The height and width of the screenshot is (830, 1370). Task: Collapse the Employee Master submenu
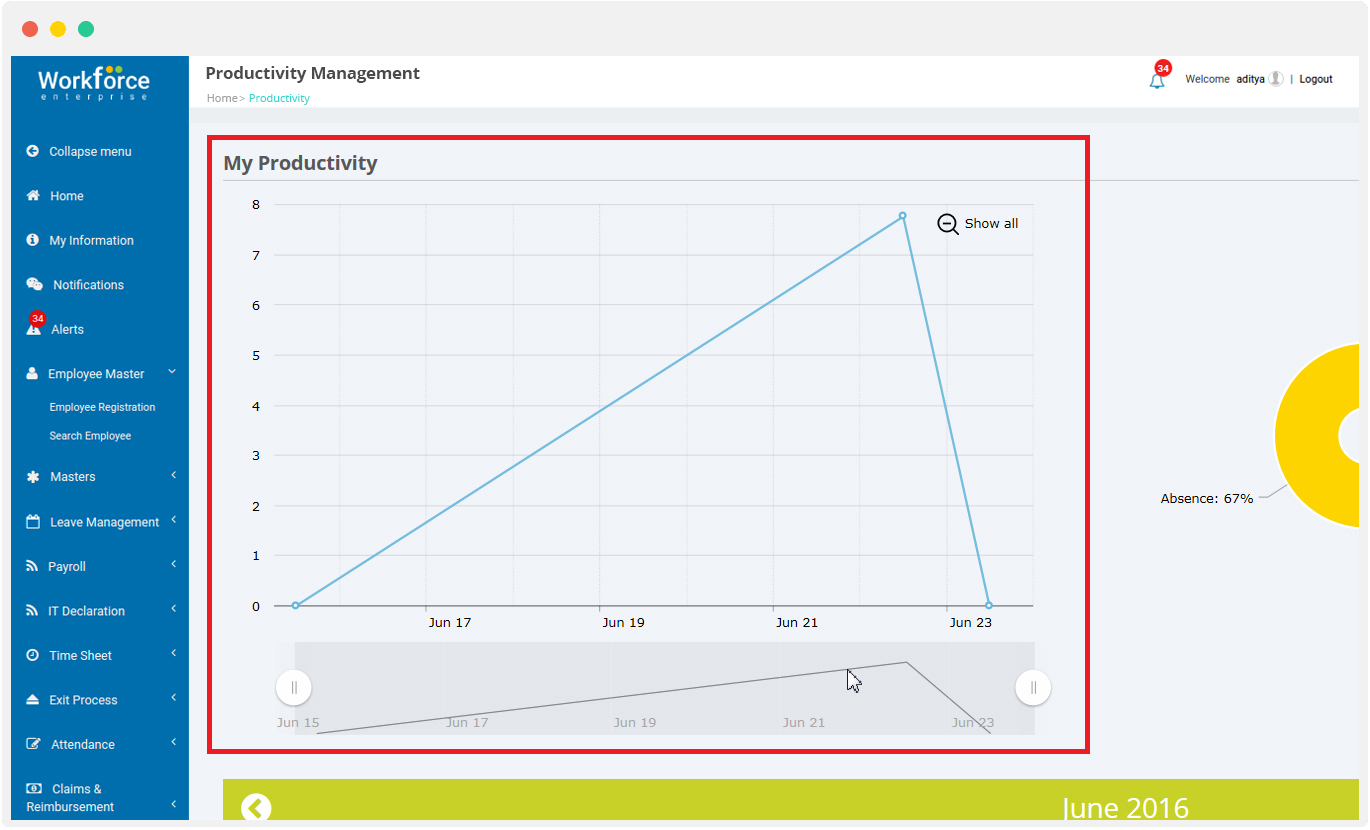tap(171, 371)
